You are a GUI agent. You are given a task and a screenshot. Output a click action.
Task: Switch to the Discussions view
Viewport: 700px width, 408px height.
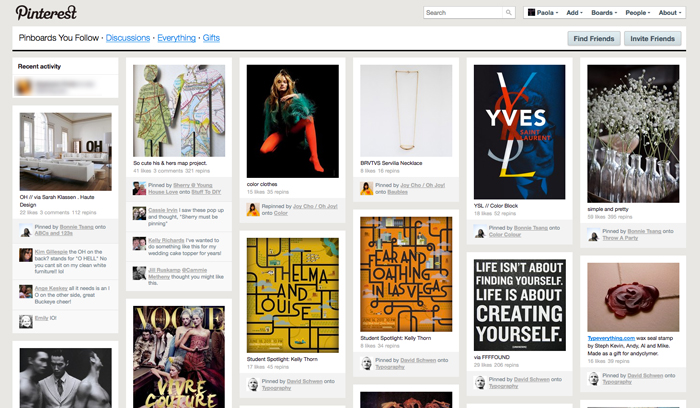128,38
